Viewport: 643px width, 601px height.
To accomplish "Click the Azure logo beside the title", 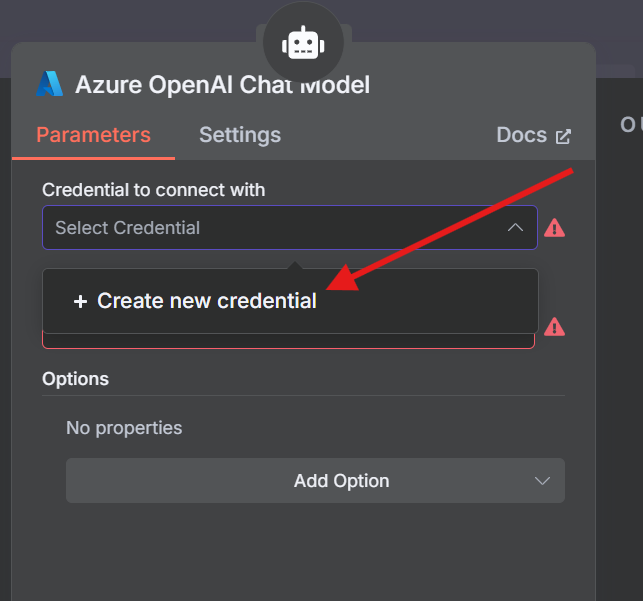I will coord(49,84).
